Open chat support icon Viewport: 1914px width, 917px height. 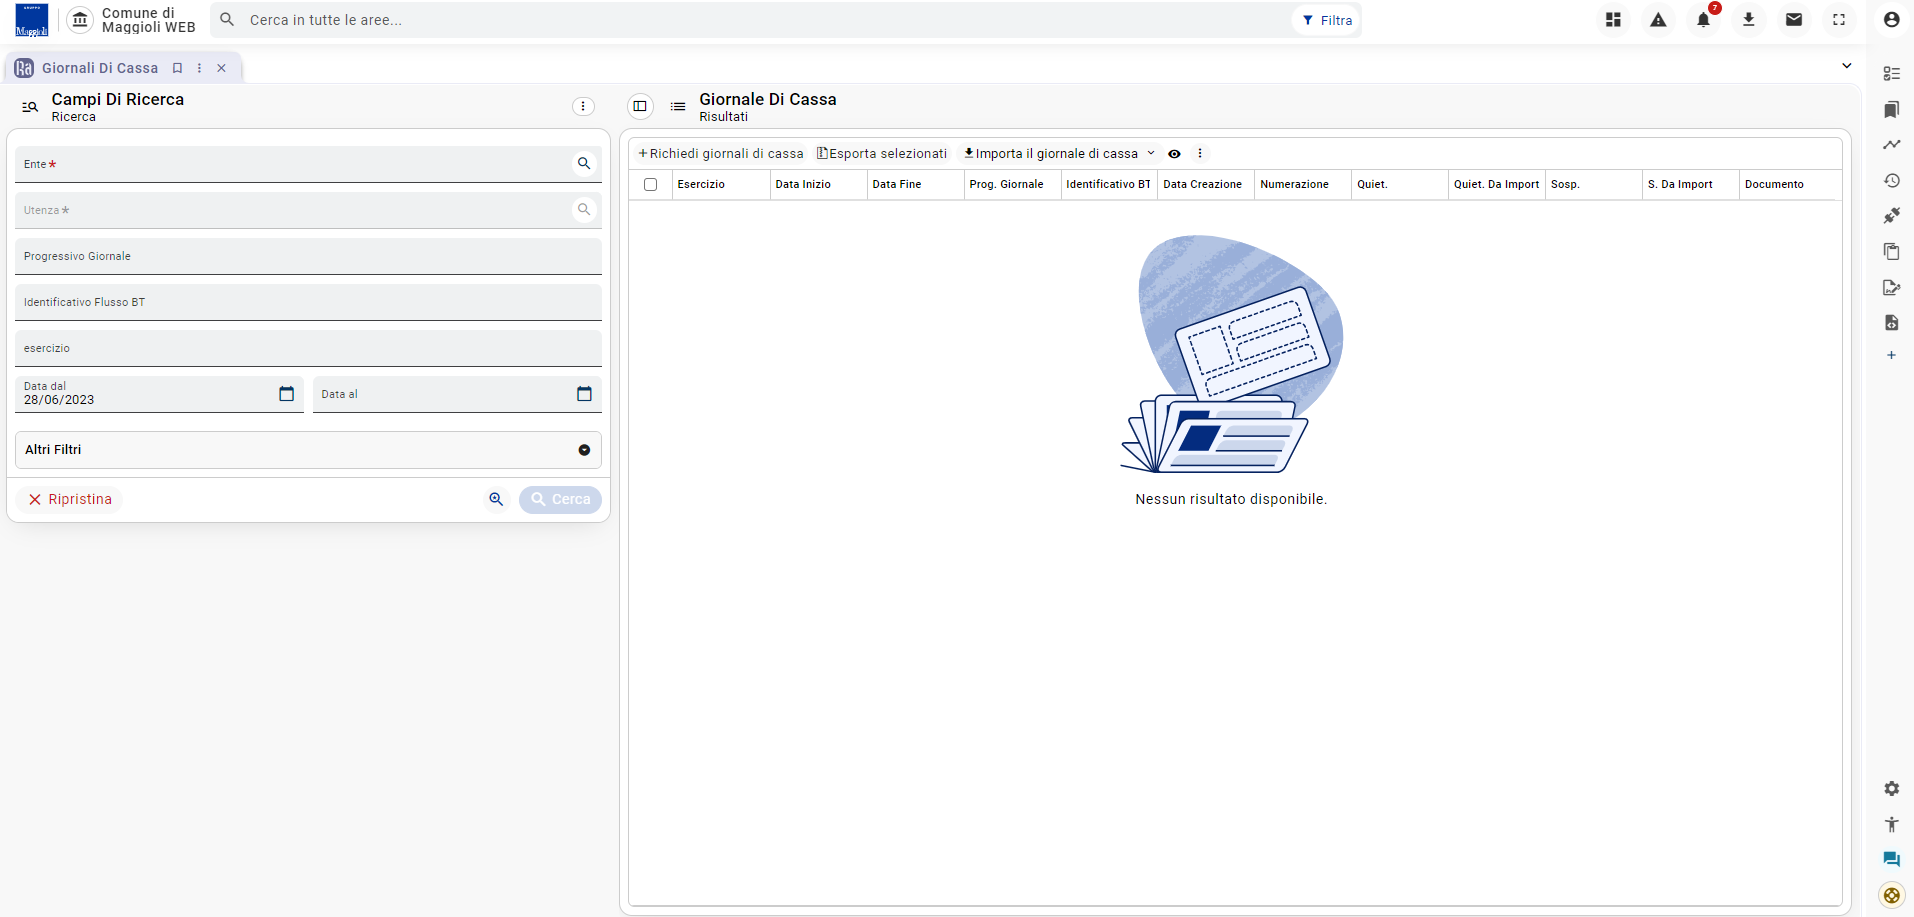pyautogui.click(x=1891, y=860)
